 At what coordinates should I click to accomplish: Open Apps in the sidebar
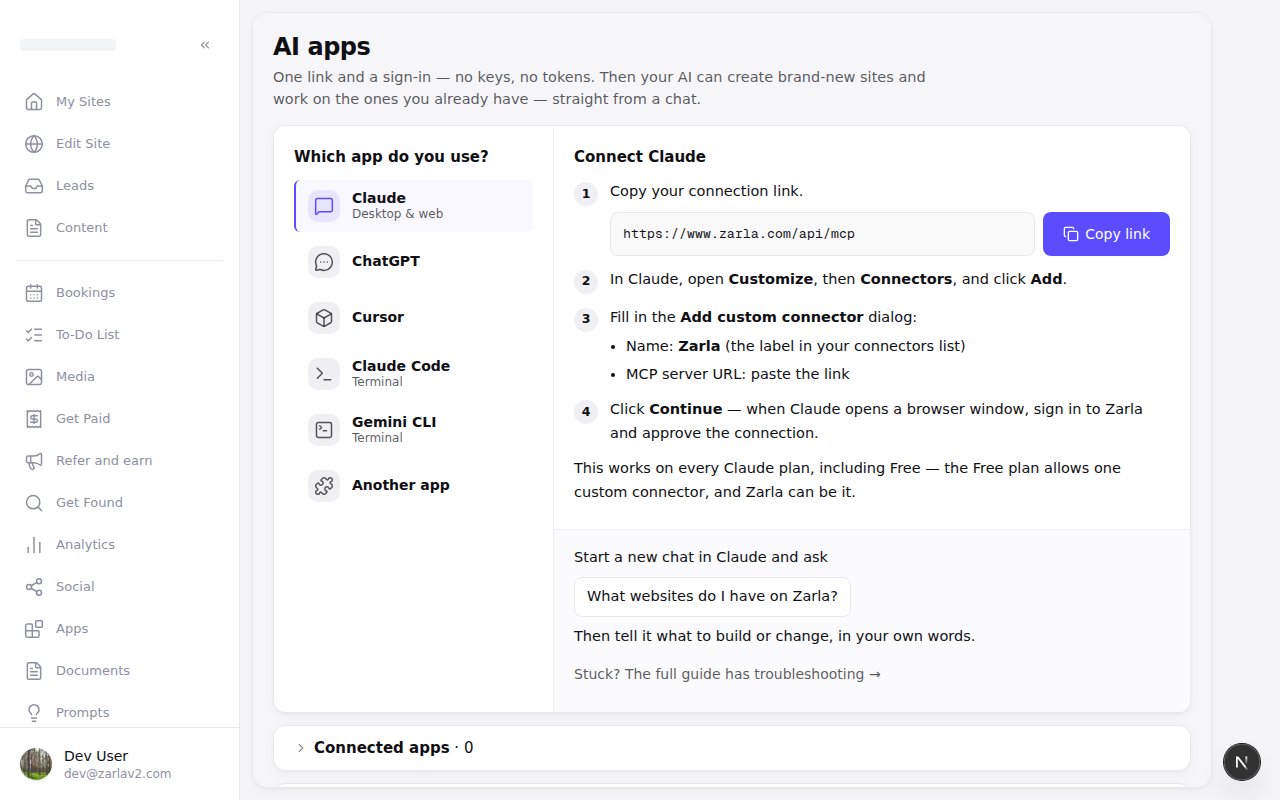120,629
